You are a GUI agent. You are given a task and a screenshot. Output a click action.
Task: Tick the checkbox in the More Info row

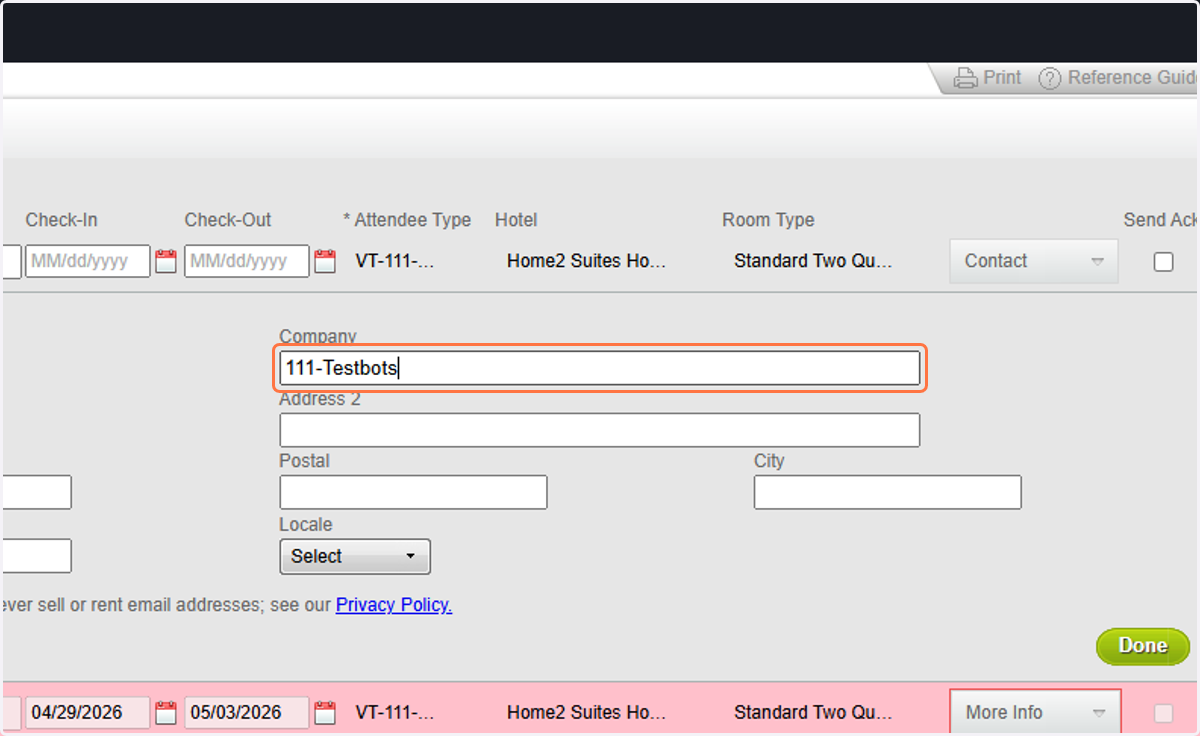pos(1163,713)
